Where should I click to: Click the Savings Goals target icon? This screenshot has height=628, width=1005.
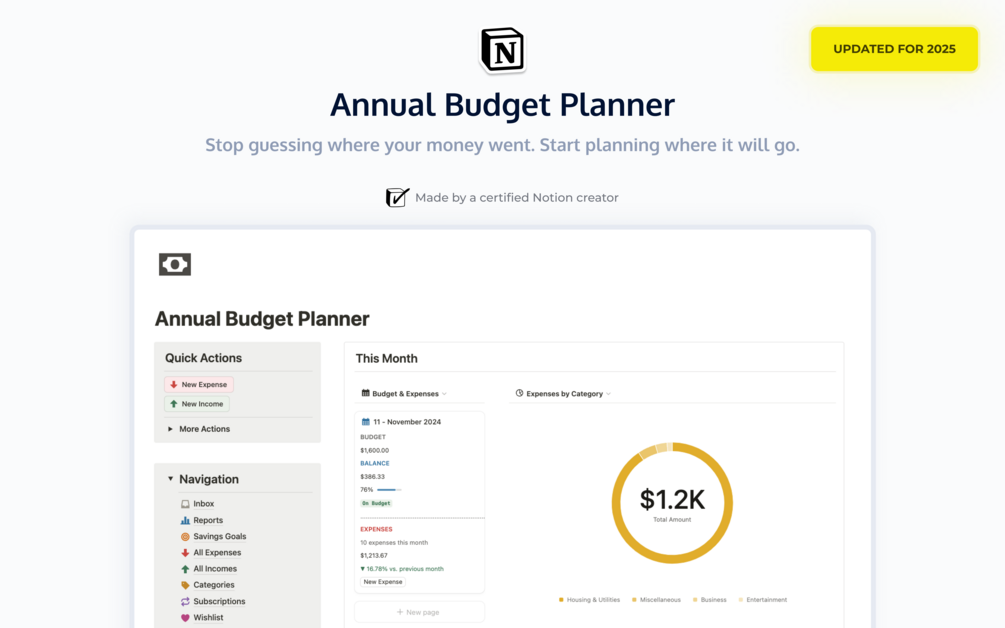[185, 537]
